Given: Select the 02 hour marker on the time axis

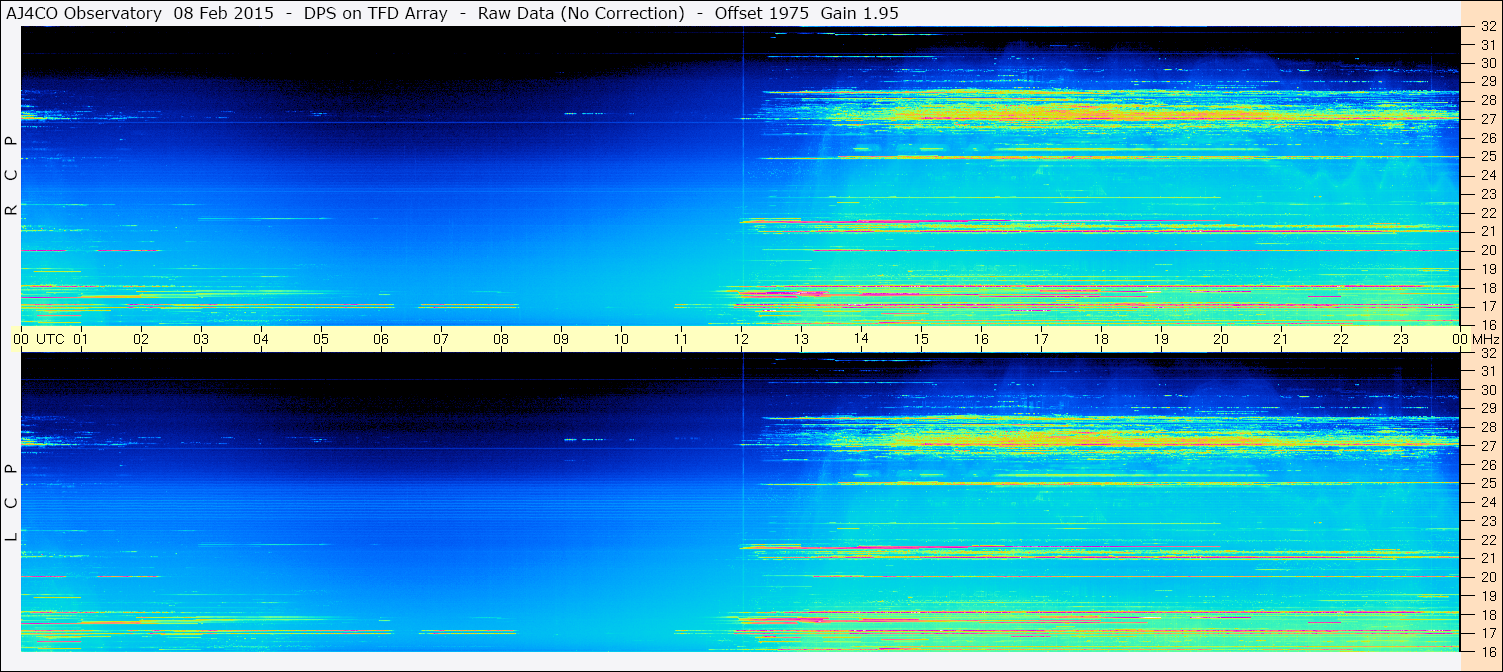Looking at the screenshot, I should [141, 339].
